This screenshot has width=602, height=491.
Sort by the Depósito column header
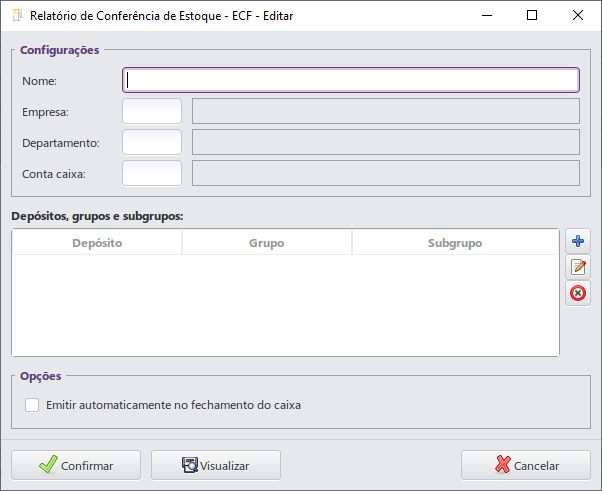point(97,243)
